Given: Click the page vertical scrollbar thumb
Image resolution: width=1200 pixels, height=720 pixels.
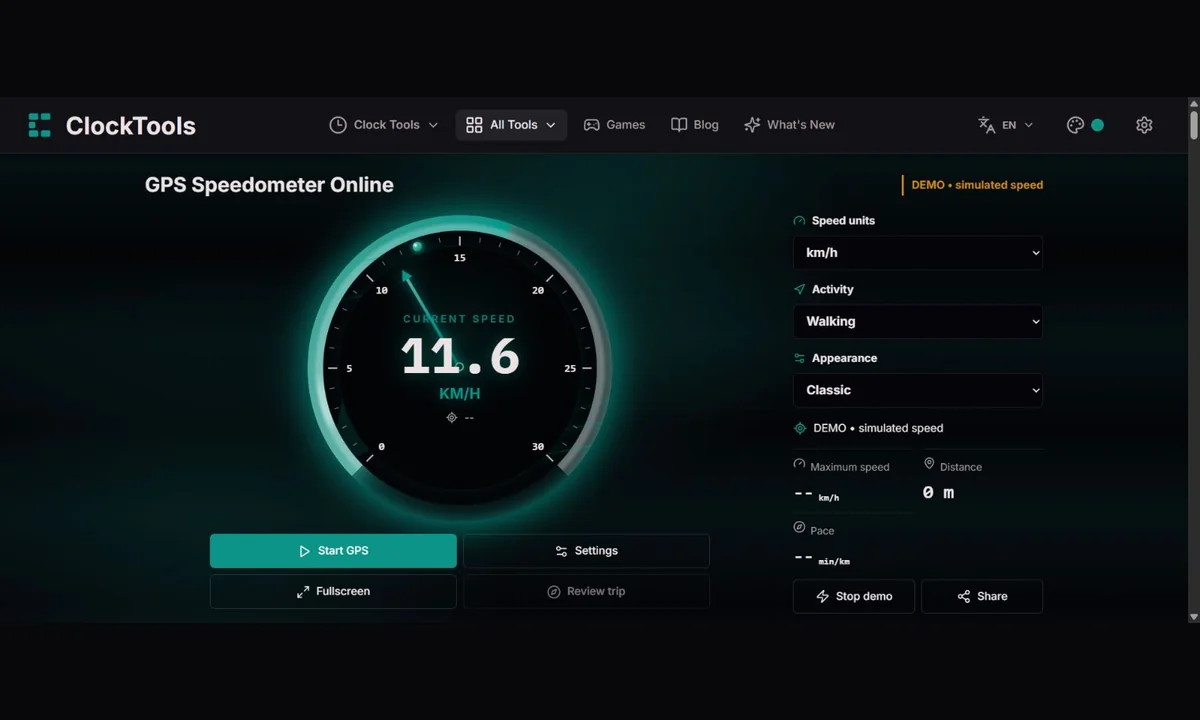Looking at the screenshot, I should coord(1193,125).
